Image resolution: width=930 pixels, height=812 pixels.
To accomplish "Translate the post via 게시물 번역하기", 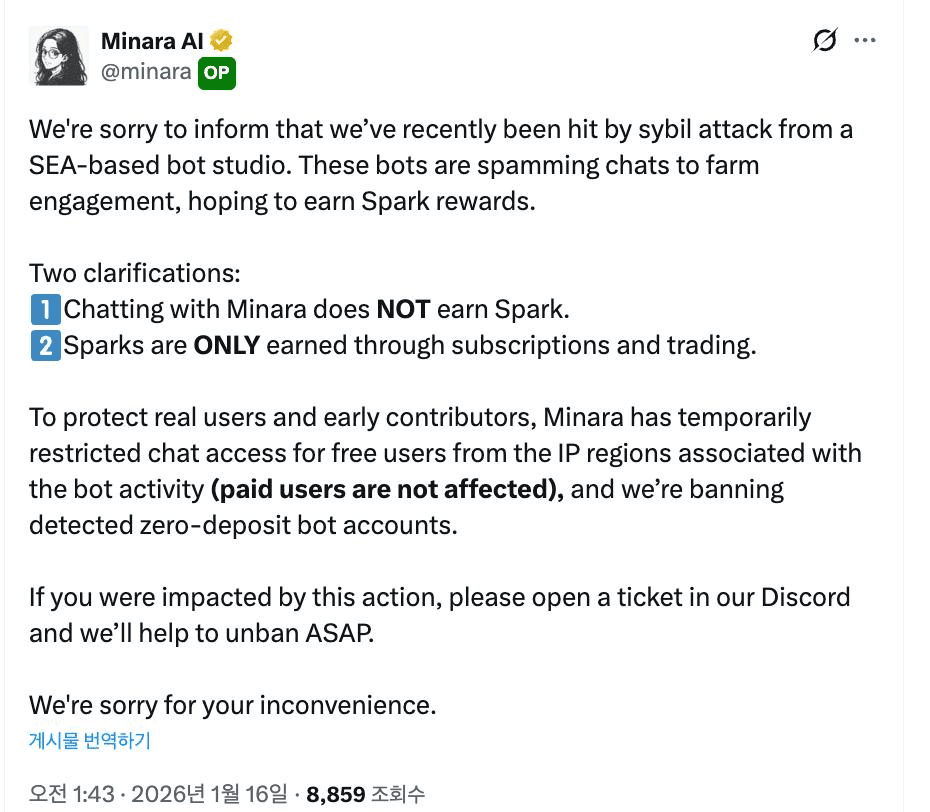I will (x=89, y=741).
